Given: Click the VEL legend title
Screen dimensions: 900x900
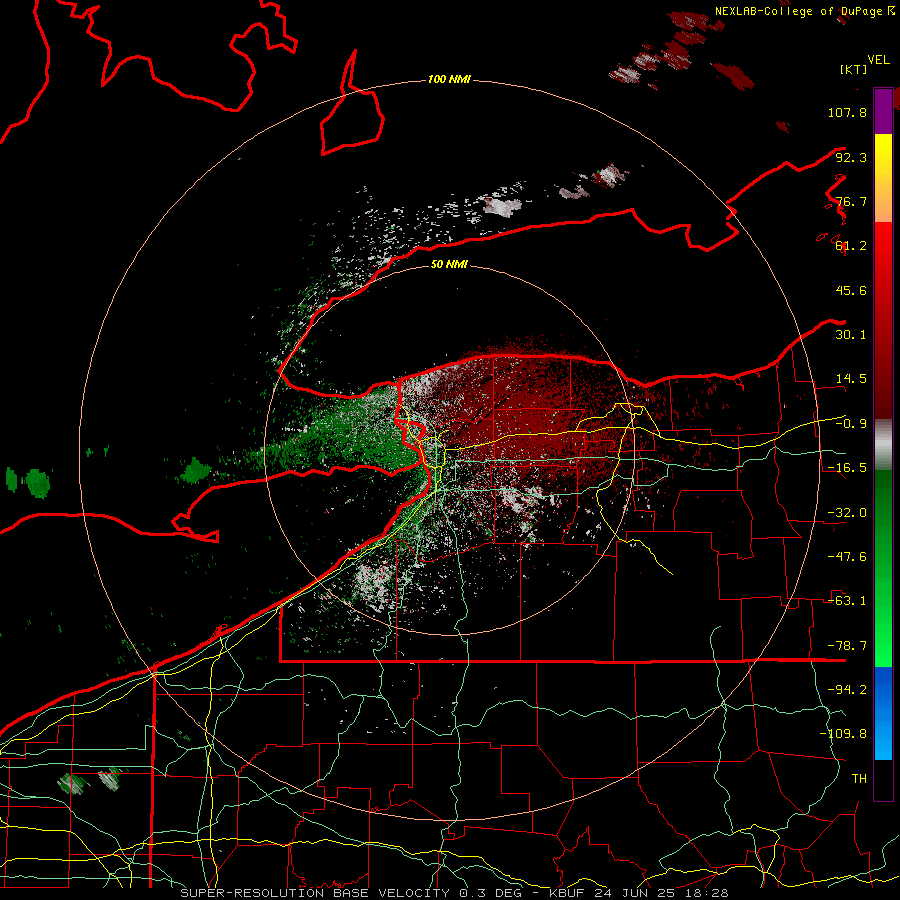Looking at the screenshot, I should (x=878, y=59).
